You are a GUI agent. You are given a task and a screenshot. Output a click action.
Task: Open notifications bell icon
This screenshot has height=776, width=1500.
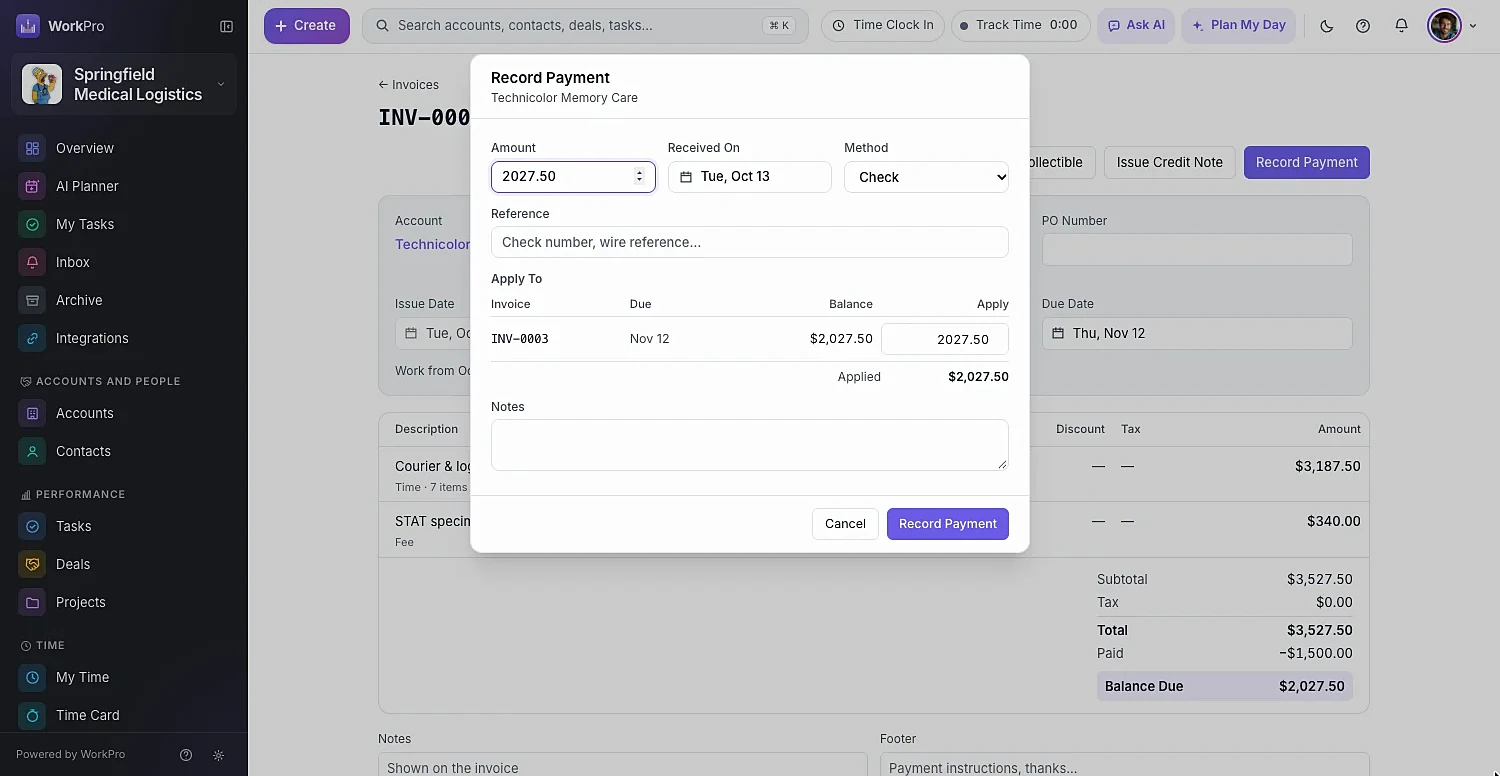[1401, 26]
